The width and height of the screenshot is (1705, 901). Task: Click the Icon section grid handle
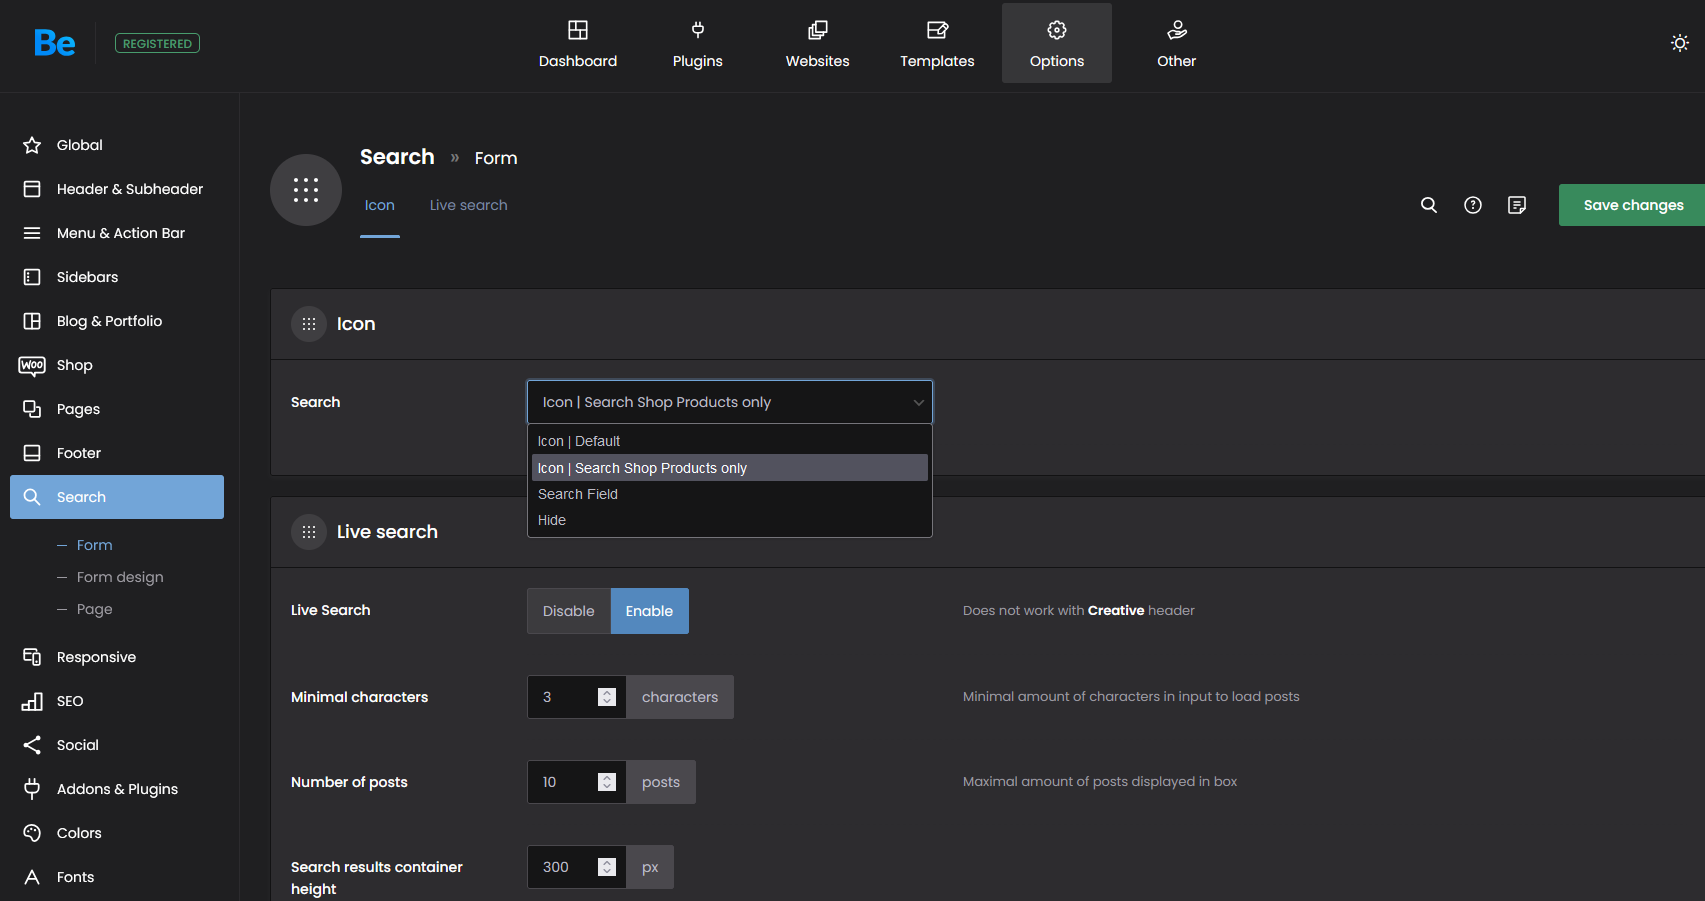coord(309,324)
